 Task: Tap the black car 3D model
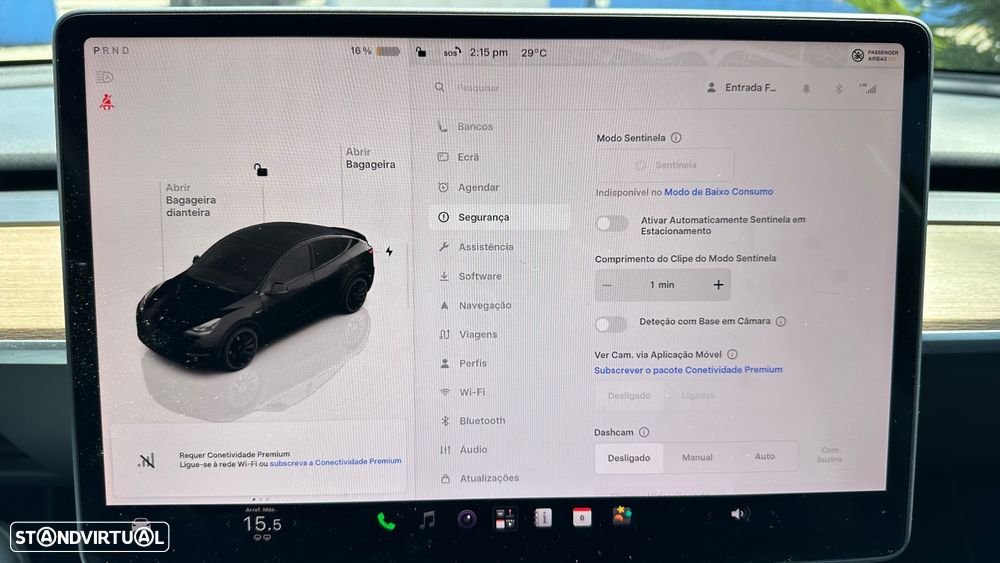tap(256, 295)
